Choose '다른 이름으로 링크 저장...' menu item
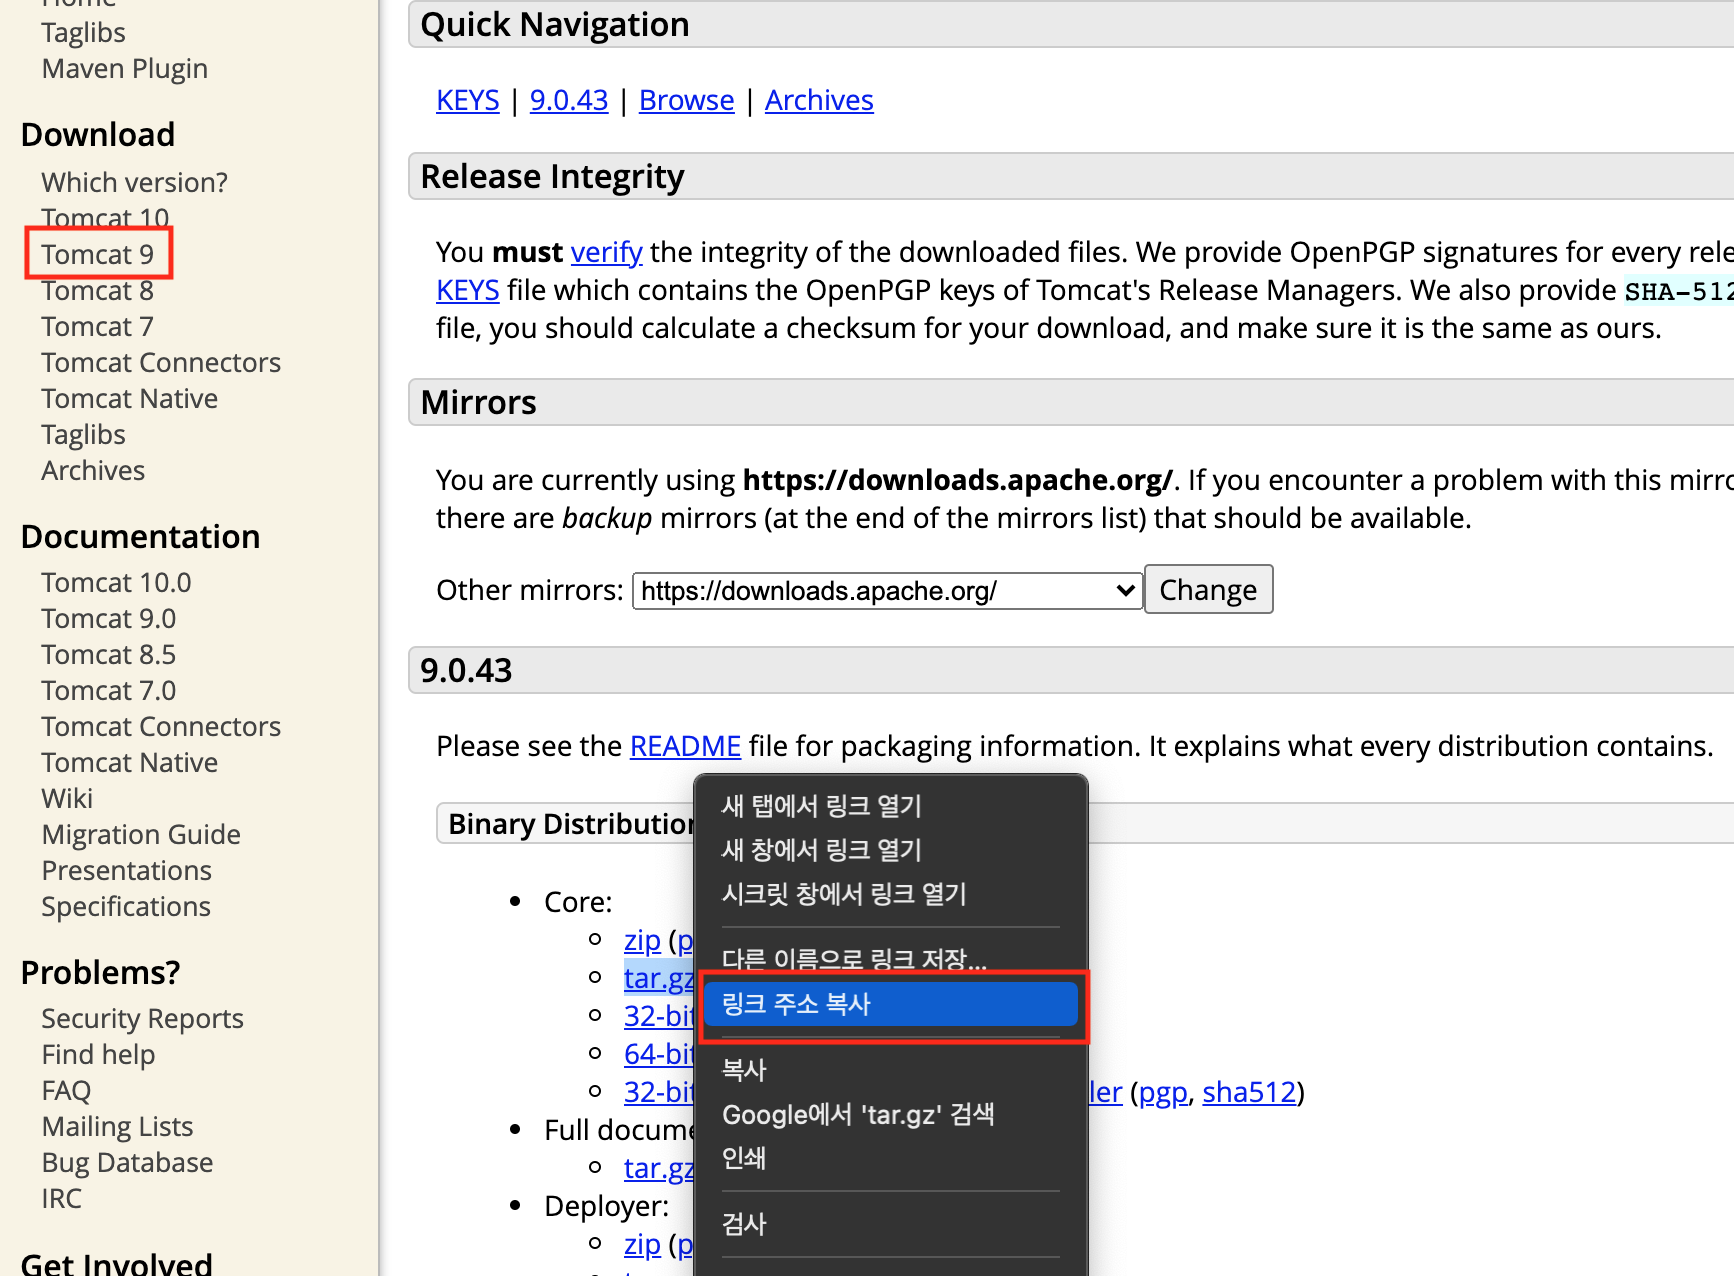This screenshot has width=1734, height=1276. (x=890, y=958)
